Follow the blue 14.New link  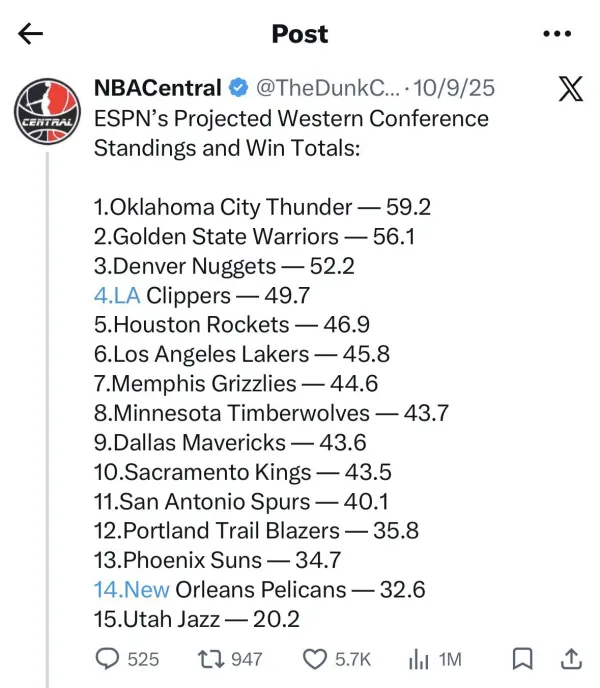[132, 589]
